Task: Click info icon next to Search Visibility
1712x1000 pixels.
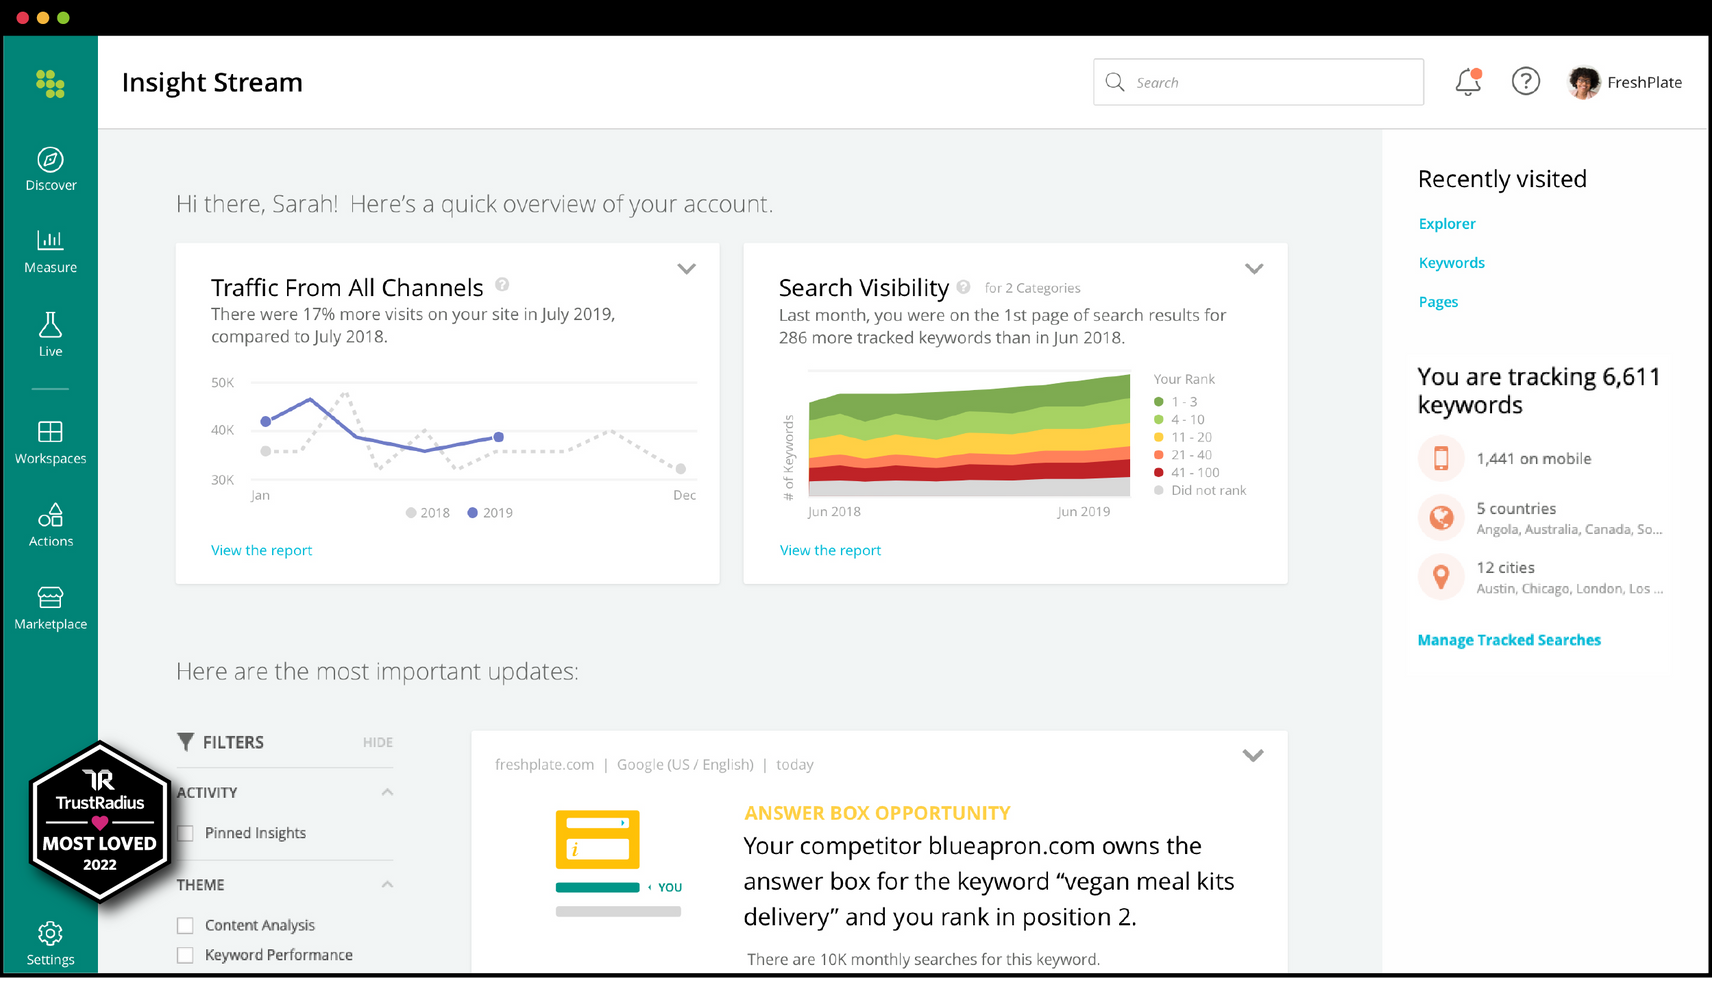Action: pyautogui.click(x=963, y=287)
